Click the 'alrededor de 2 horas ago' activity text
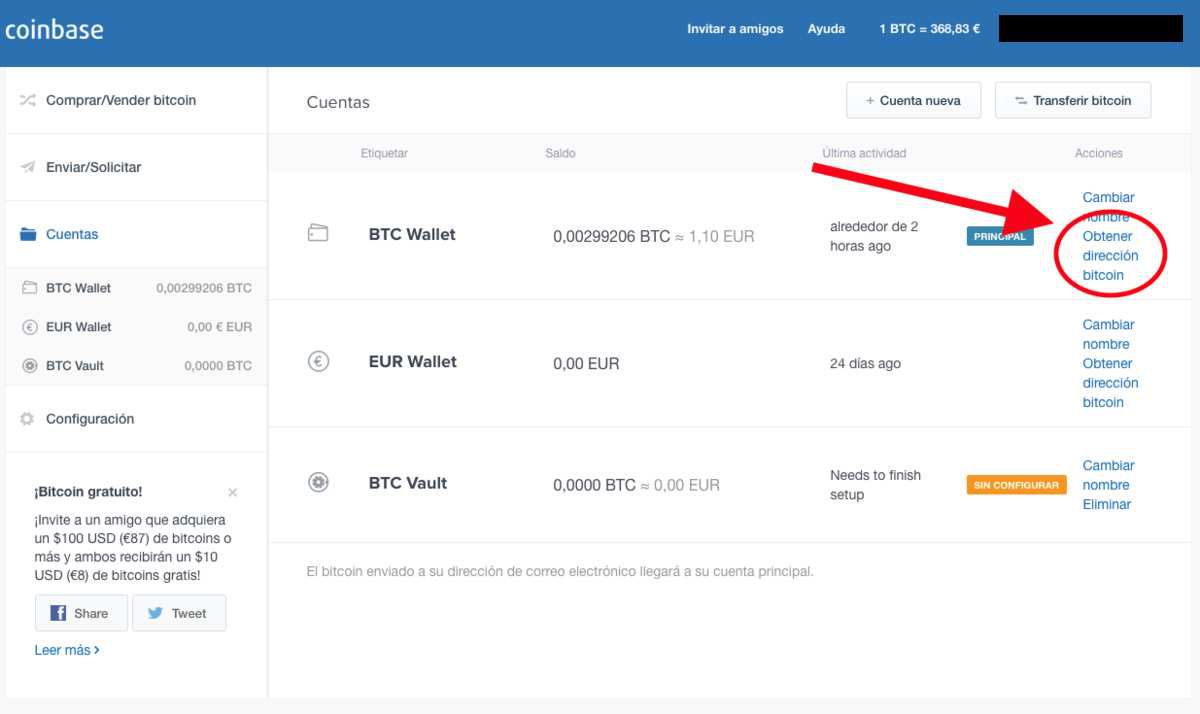Screen dimensions: 1200x714 874,236
